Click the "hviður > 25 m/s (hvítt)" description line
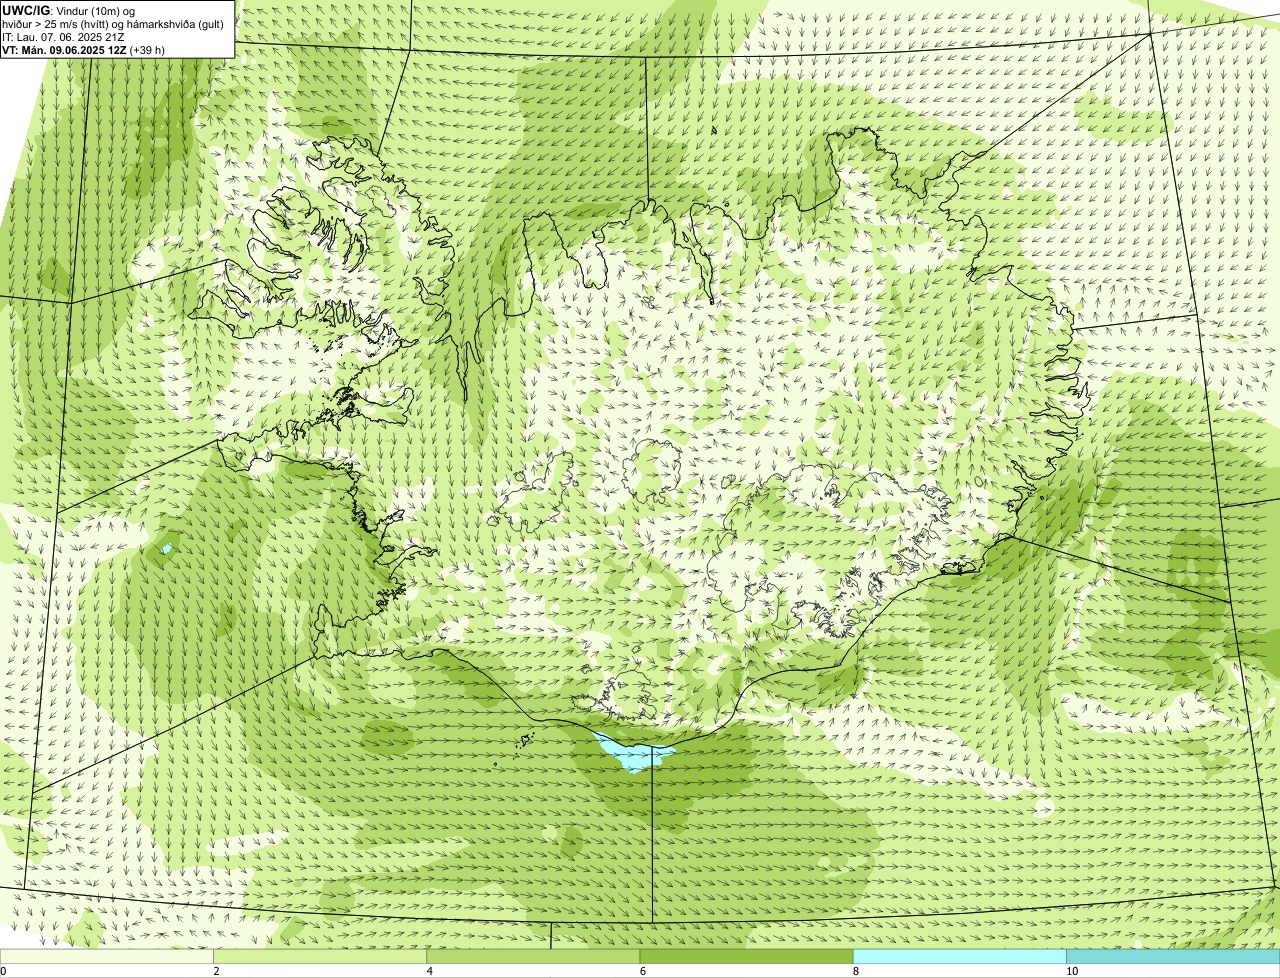 113,24
